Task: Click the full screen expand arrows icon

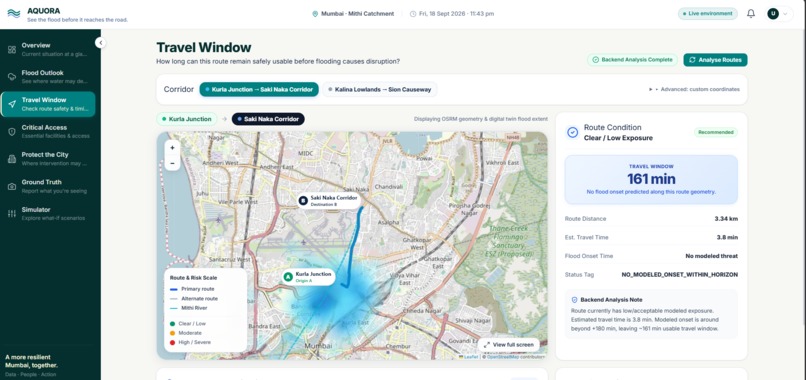Action: 486,345
